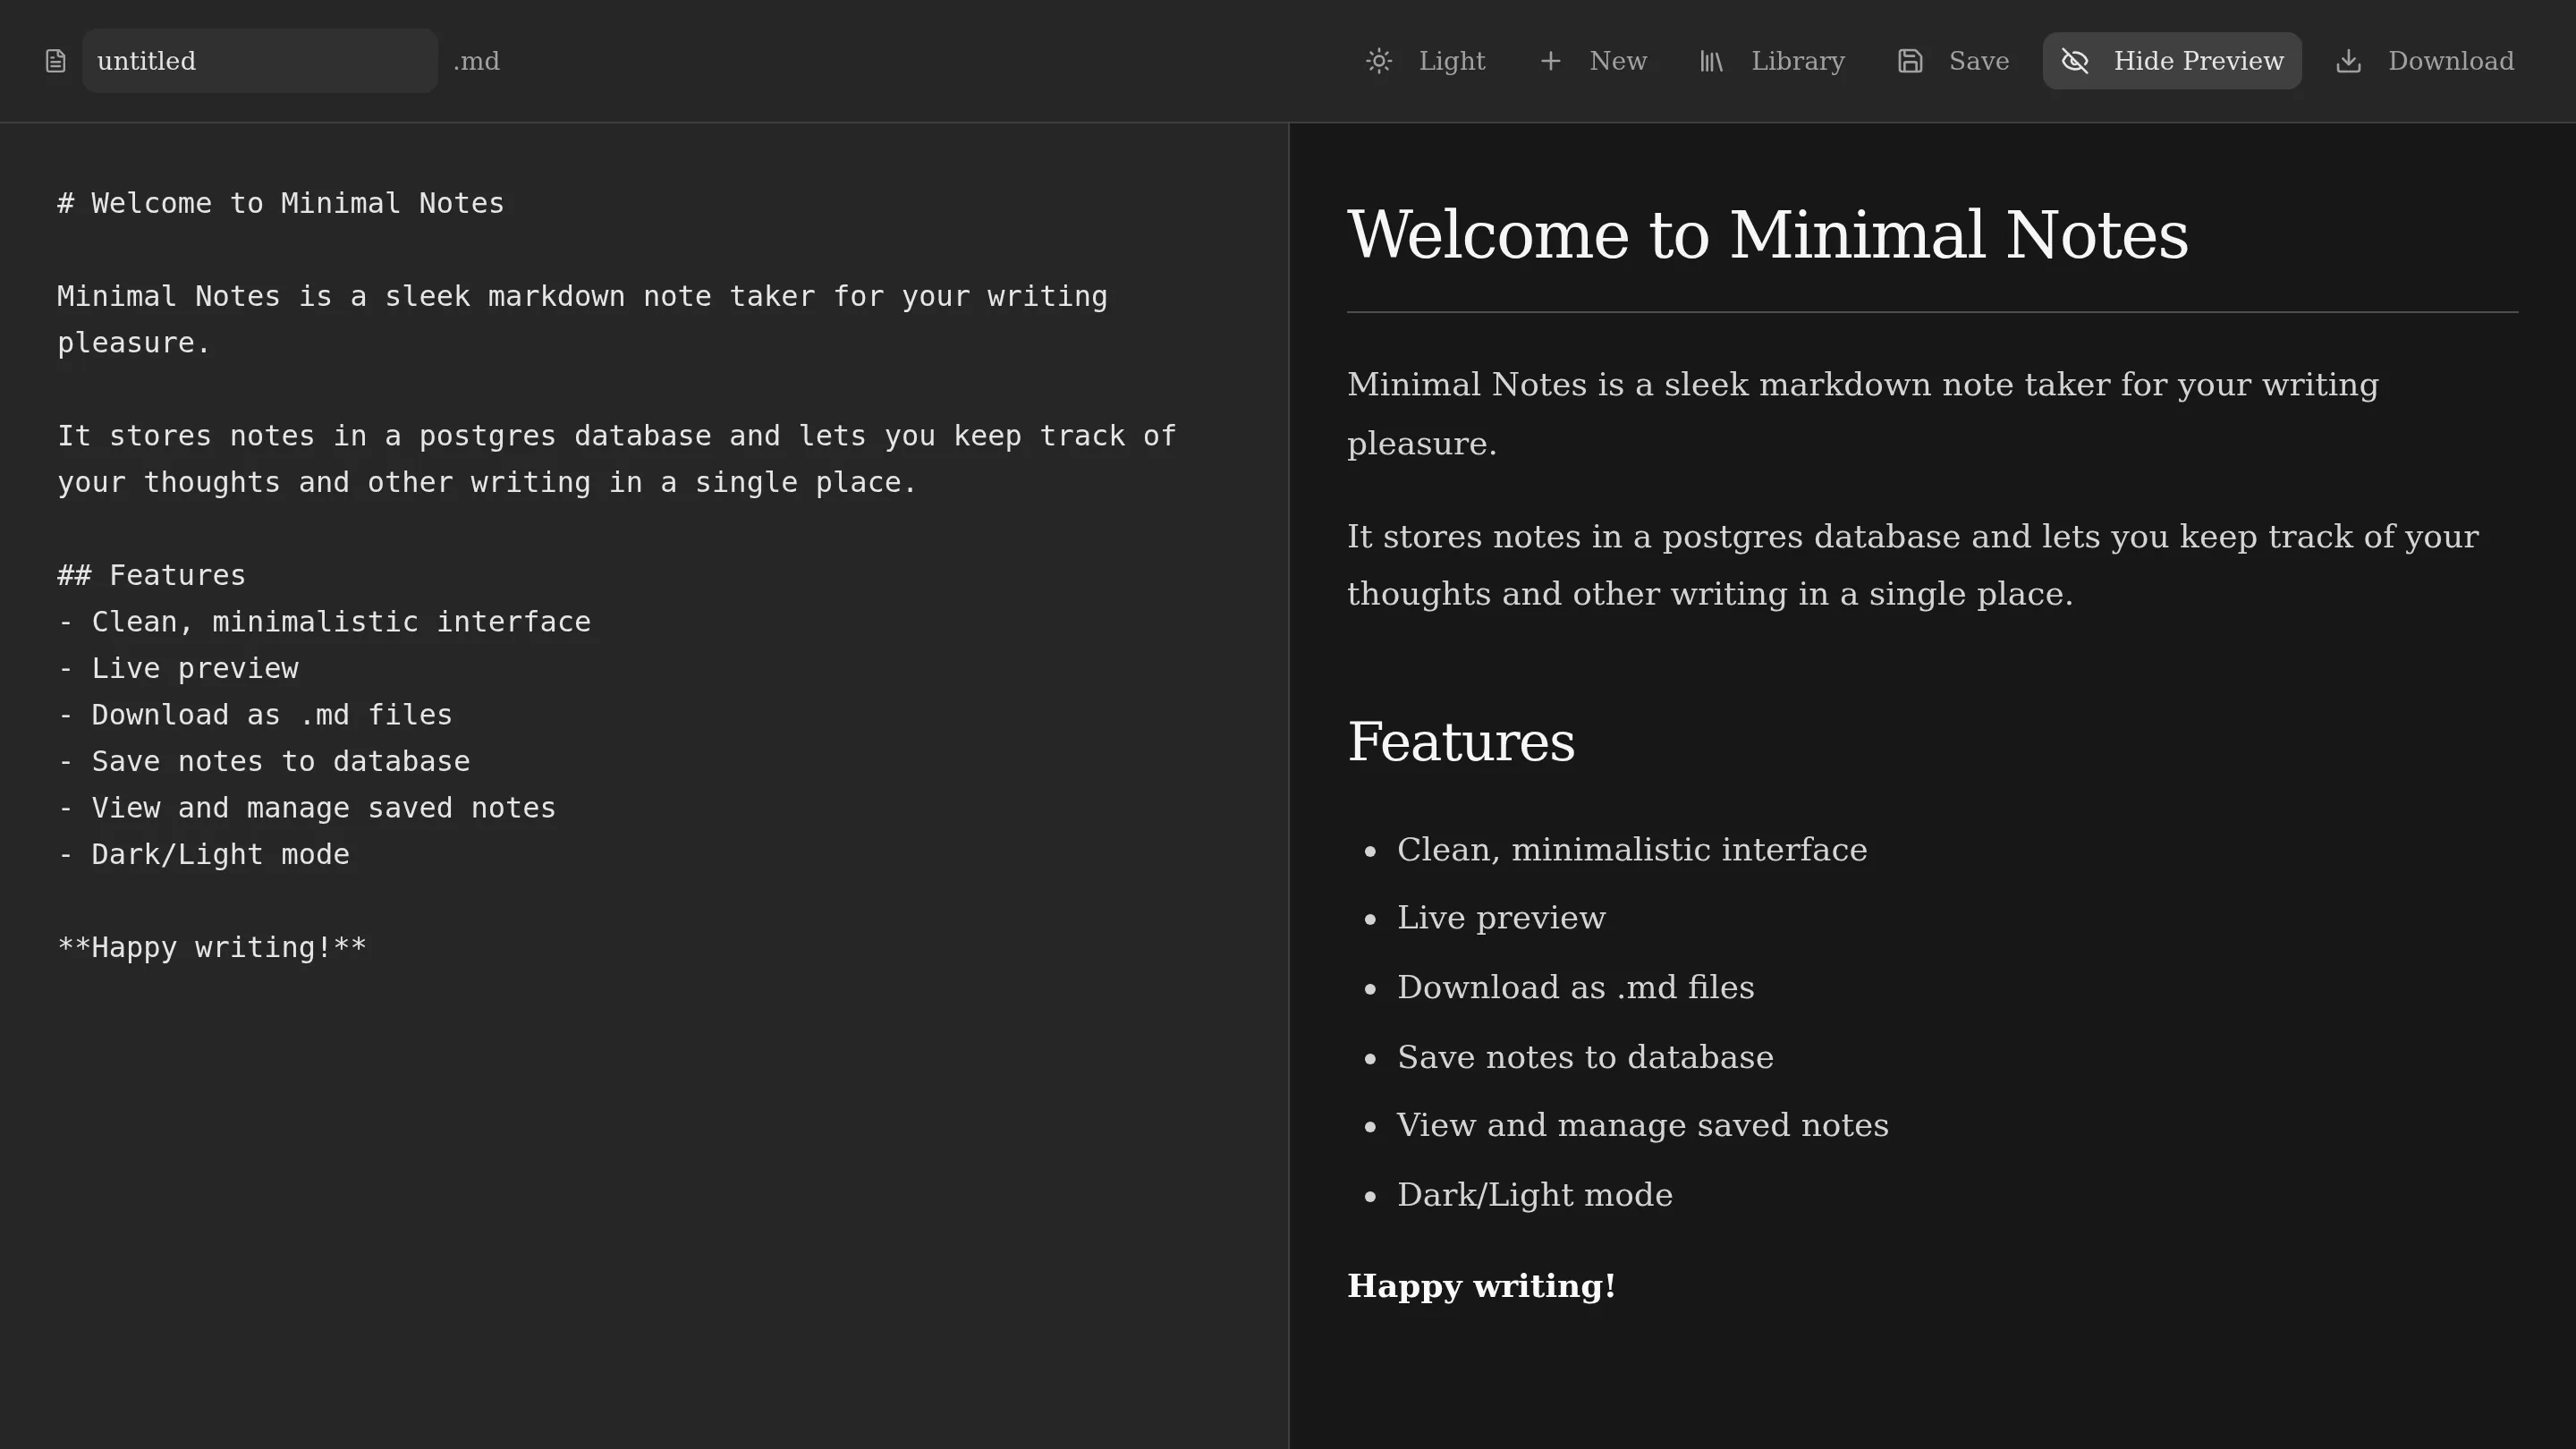This screenshot has height=1449, width=2576.
Task: Click the Library books icon
Action: click(x=1711, y=61)
